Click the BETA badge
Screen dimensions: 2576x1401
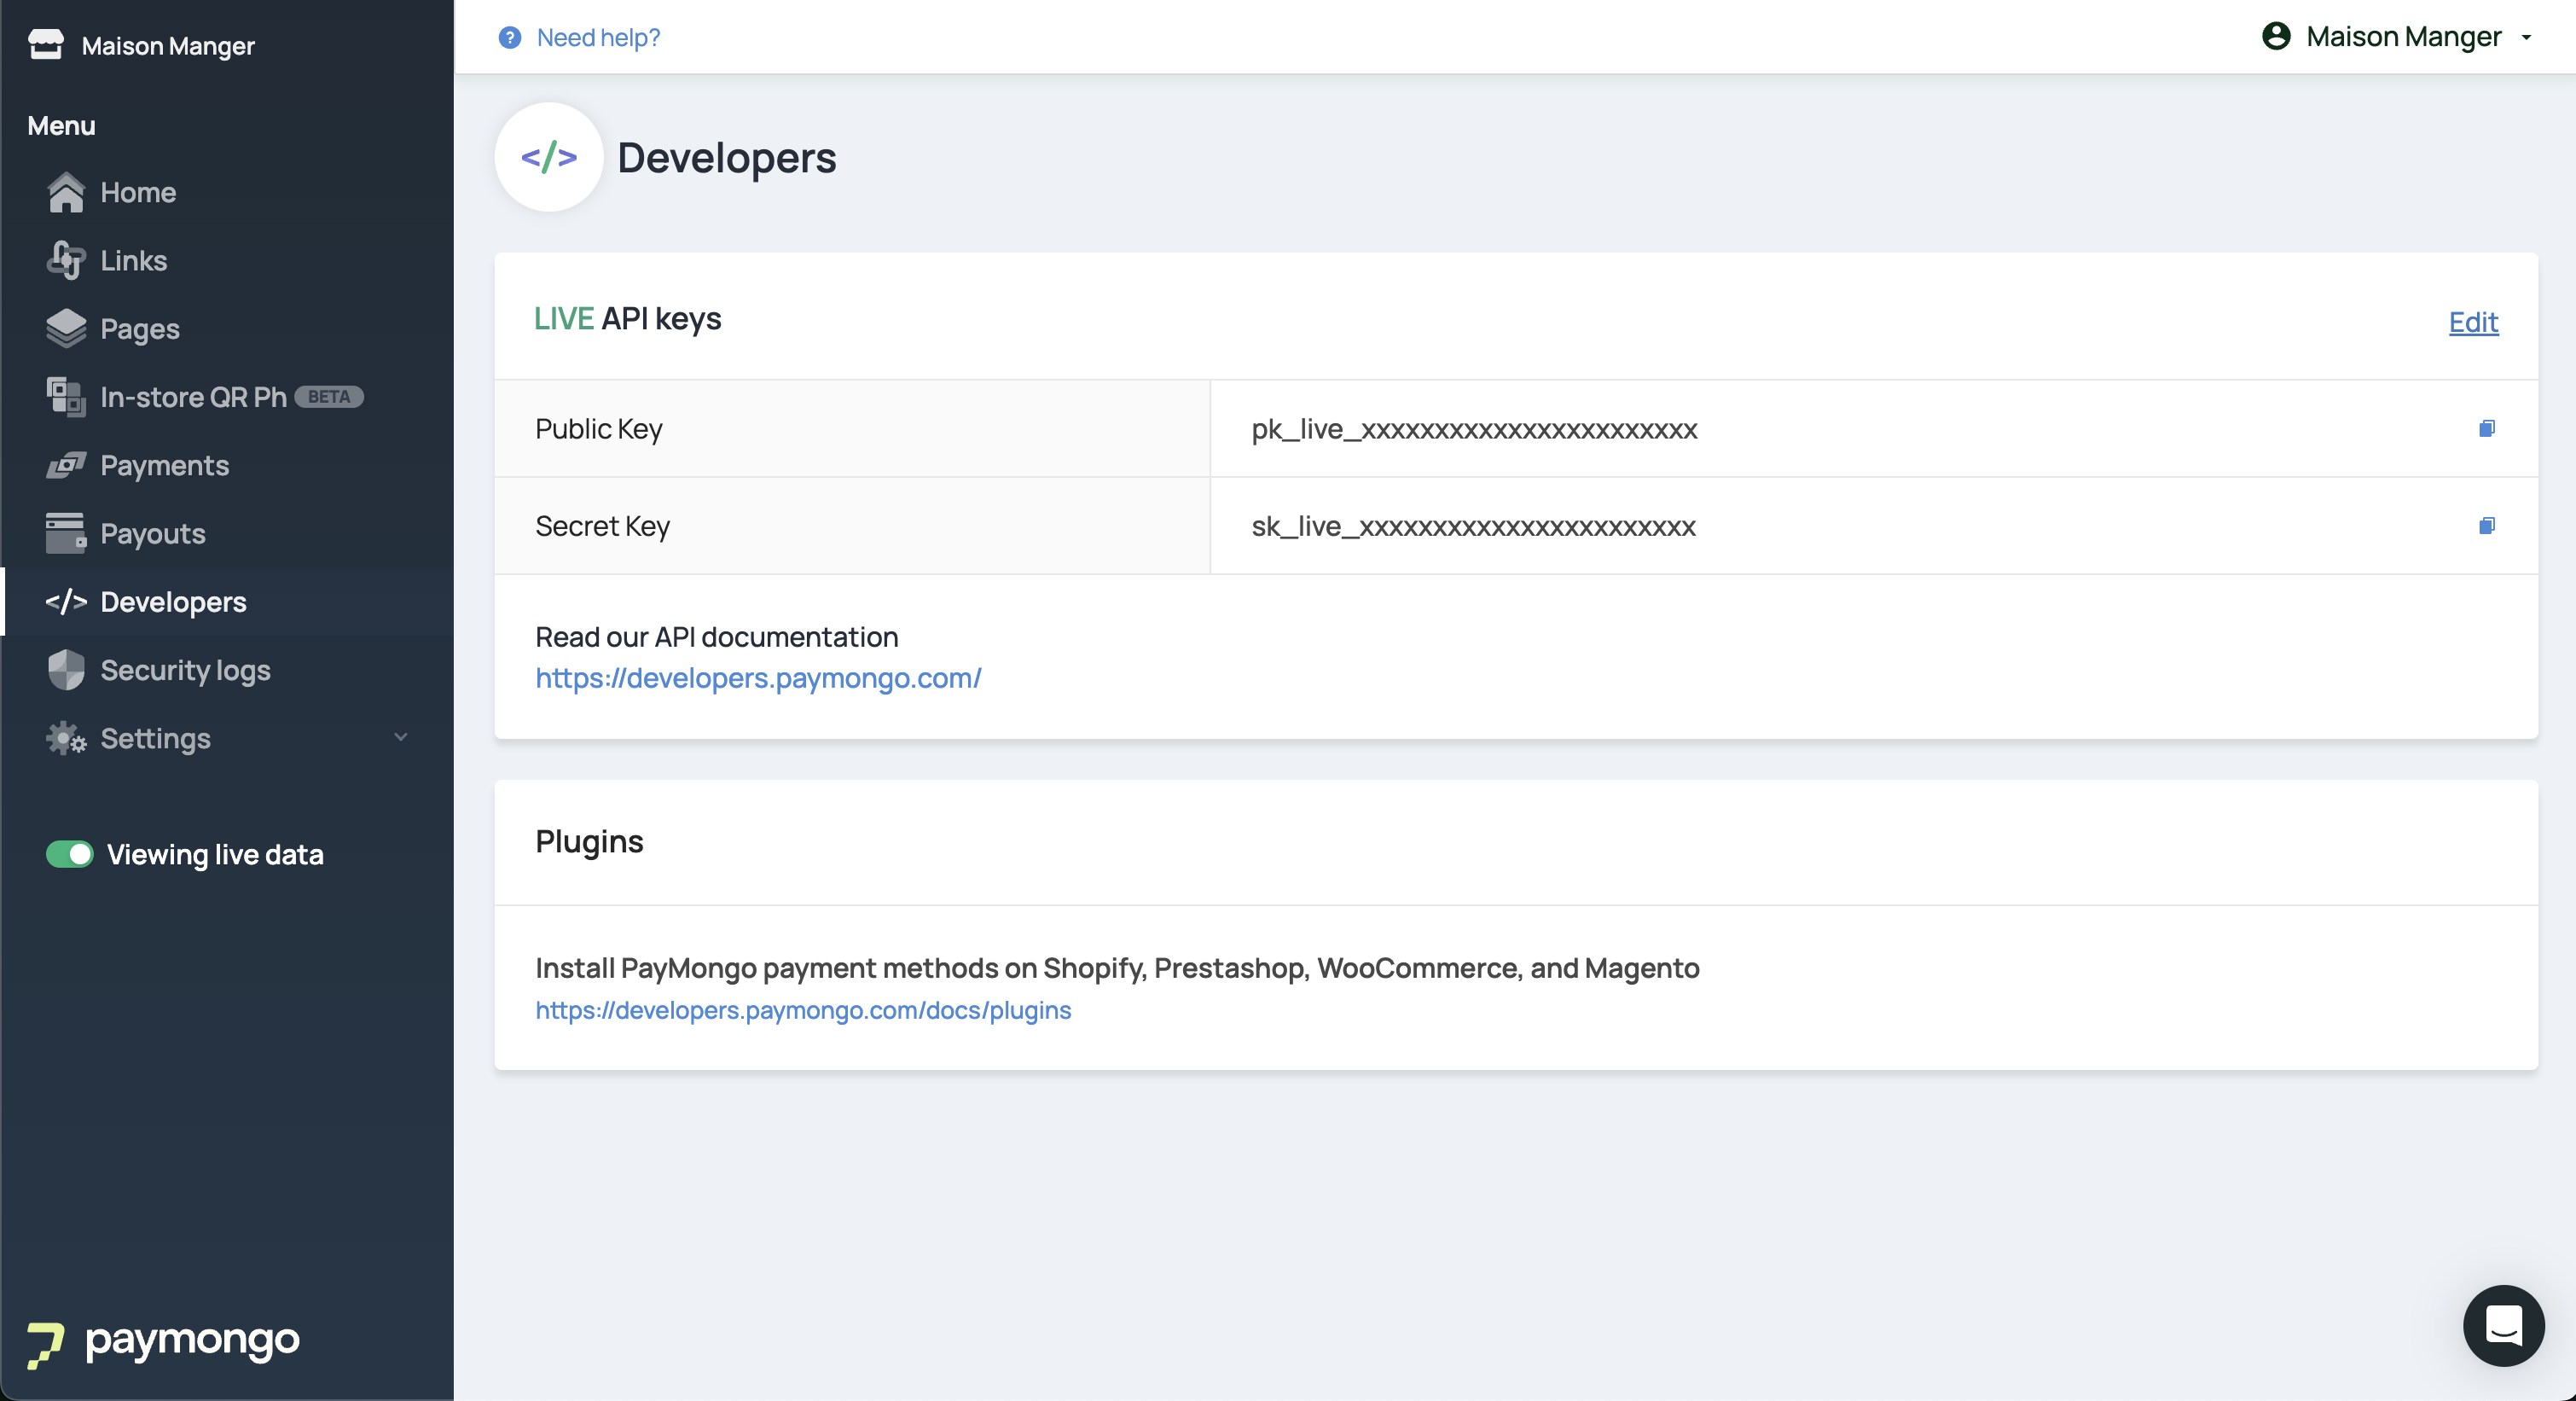click(329, 397)
